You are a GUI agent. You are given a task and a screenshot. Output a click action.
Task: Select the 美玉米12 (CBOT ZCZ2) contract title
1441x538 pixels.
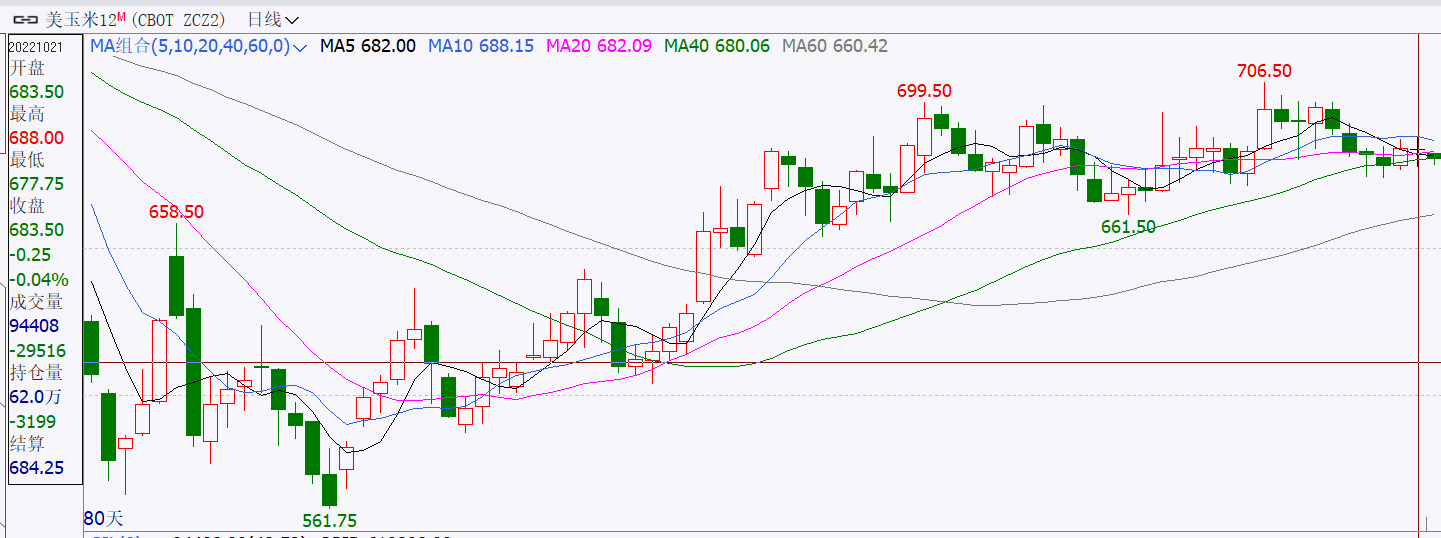click(137, 19)
